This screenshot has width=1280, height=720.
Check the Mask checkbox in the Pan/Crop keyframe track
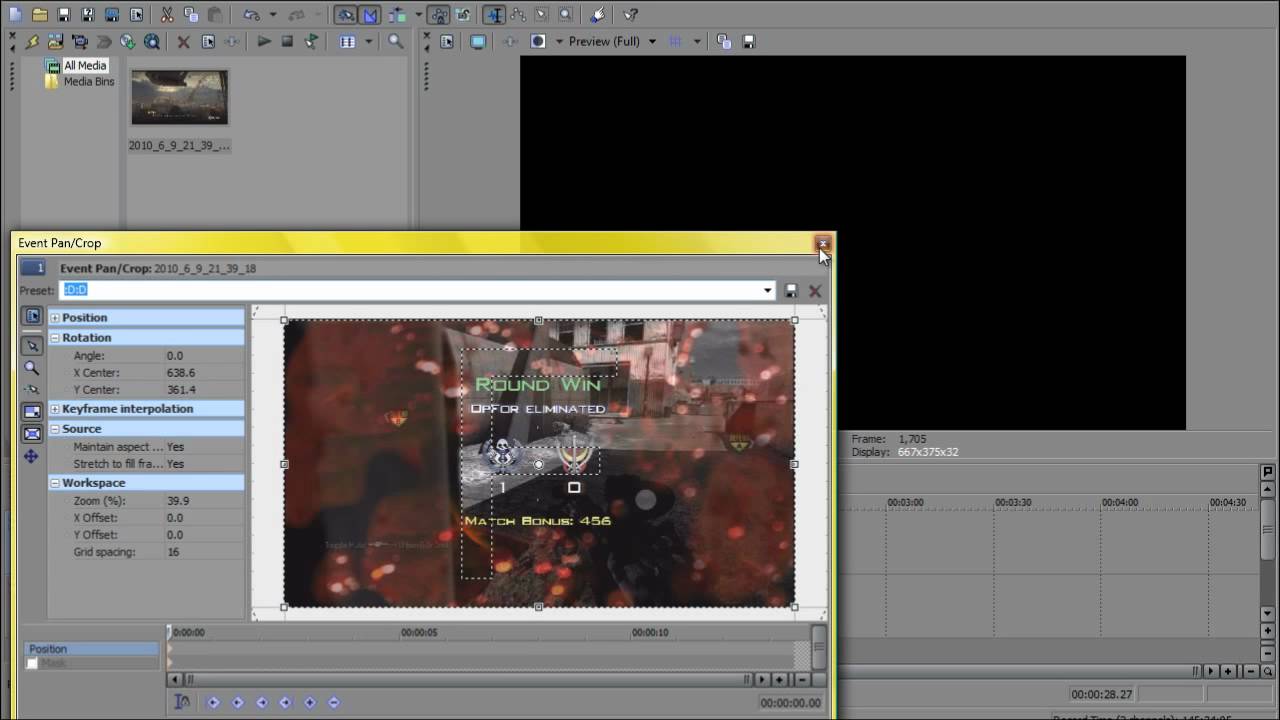(32, 664)
